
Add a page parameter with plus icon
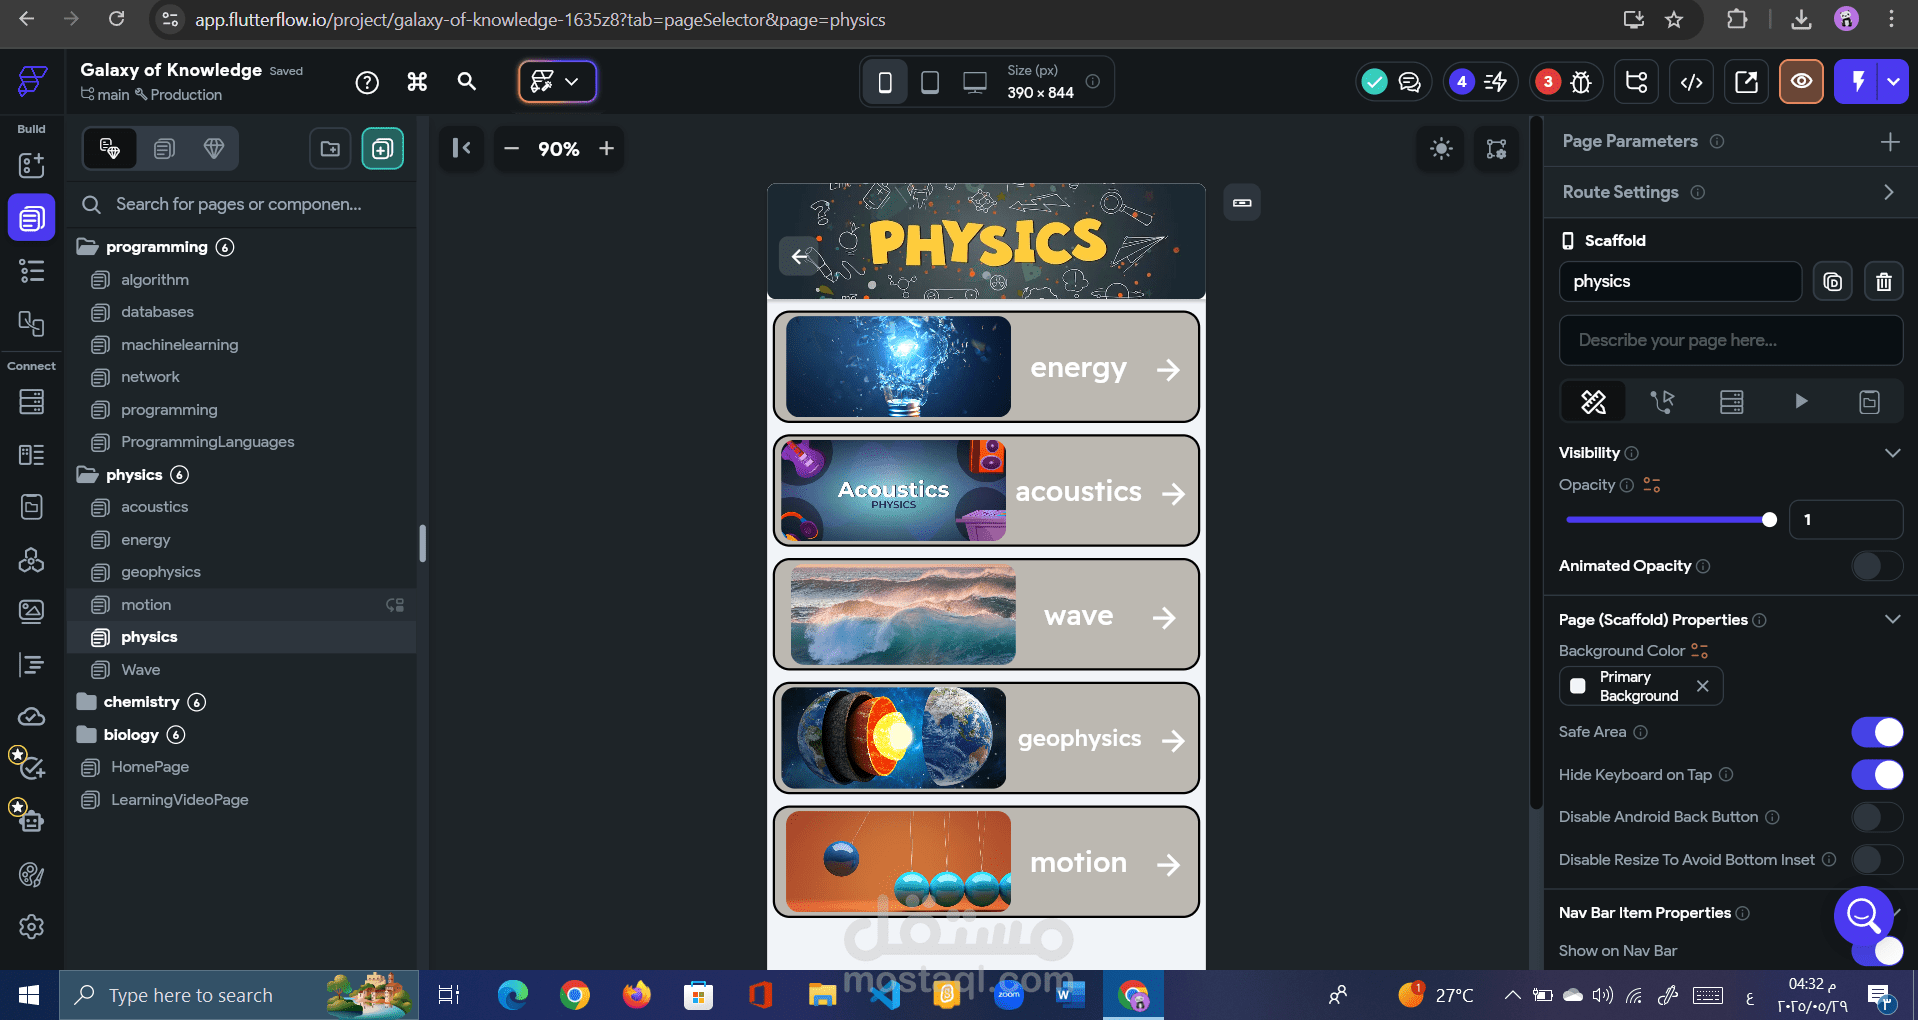[1890, 142]
